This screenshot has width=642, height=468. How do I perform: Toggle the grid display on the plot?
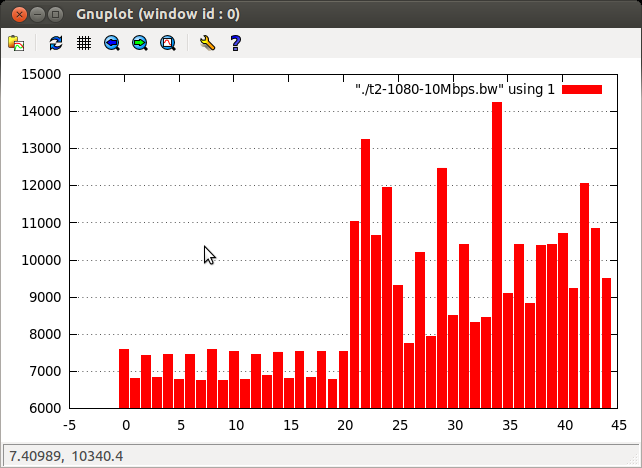pos(84,43)
